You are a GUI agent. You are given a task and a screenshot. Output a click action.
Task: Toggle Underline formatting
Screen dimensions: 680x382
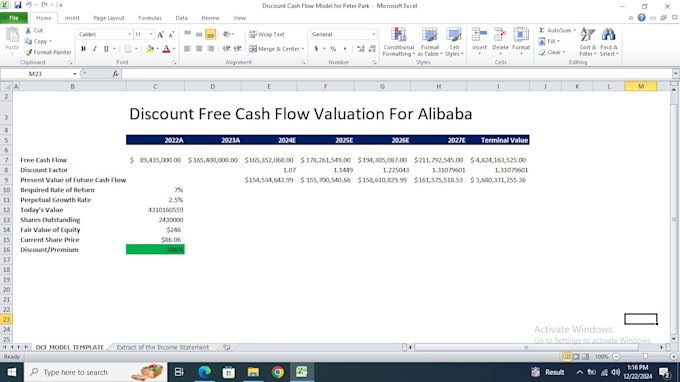(x=106, y=49)
